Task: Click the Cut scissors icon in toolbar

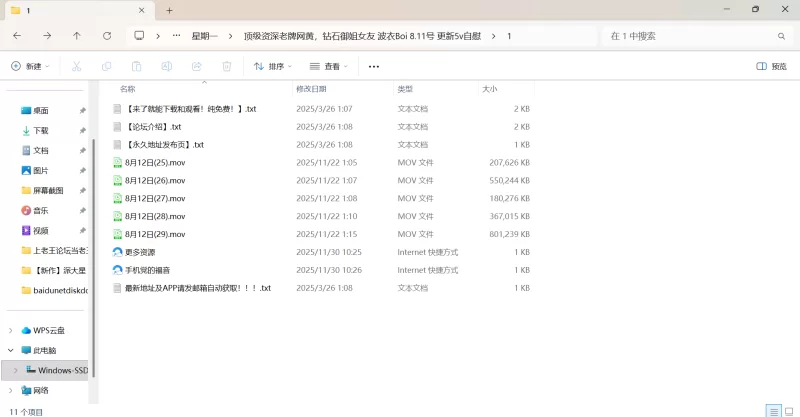Action: point(76,67)
